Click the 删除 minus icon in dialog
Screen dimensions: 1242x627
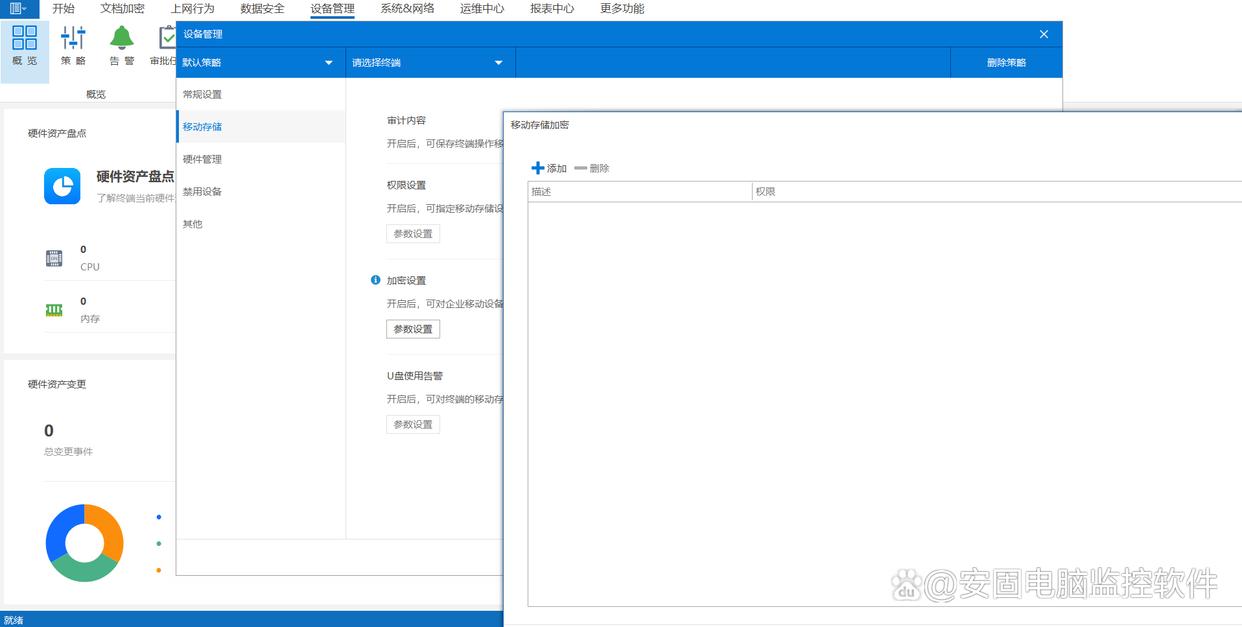pos(581,168)
